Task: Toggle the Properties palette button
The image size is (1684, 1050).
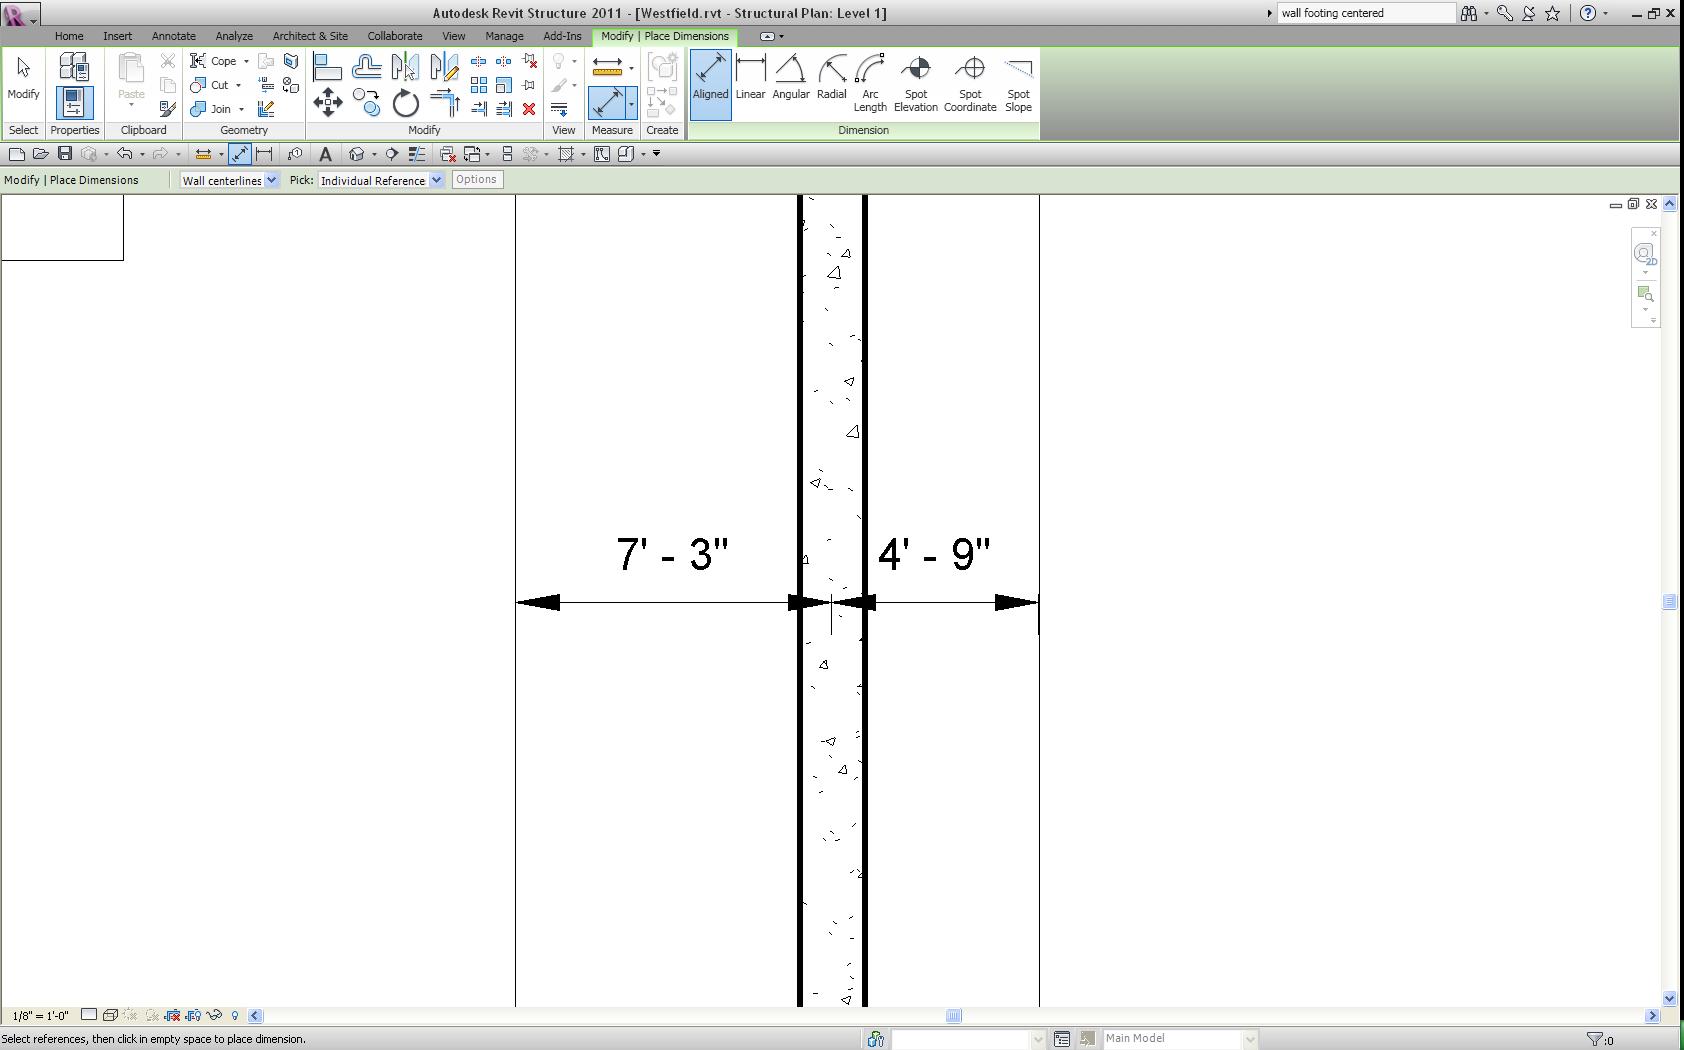Action: point(74,103)
